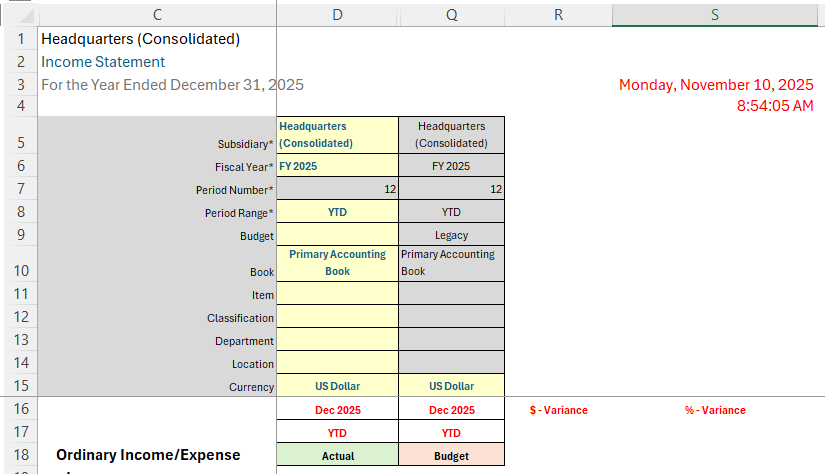Click the yellow YTD Period Range cell

coord(337,212)
